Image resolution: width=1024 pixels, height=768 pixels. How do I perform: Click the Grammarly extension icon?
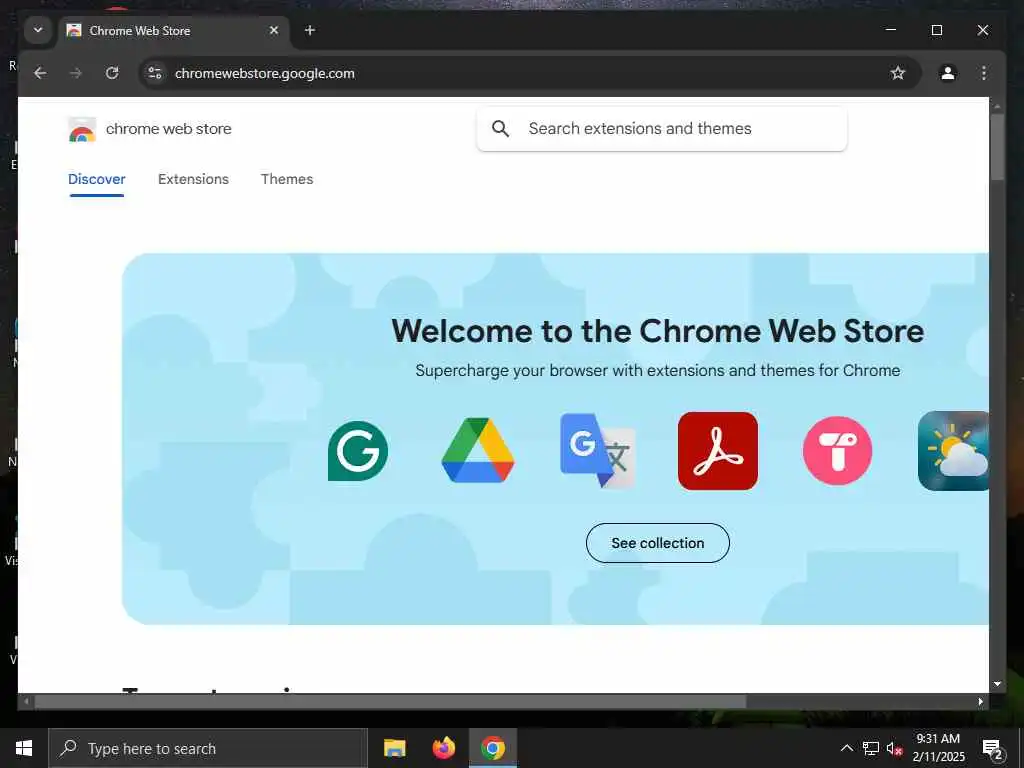[358, 451]
